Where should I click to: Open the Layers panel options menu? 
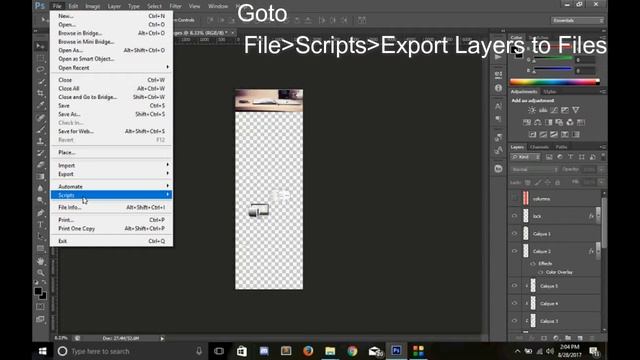coord(603,147)
